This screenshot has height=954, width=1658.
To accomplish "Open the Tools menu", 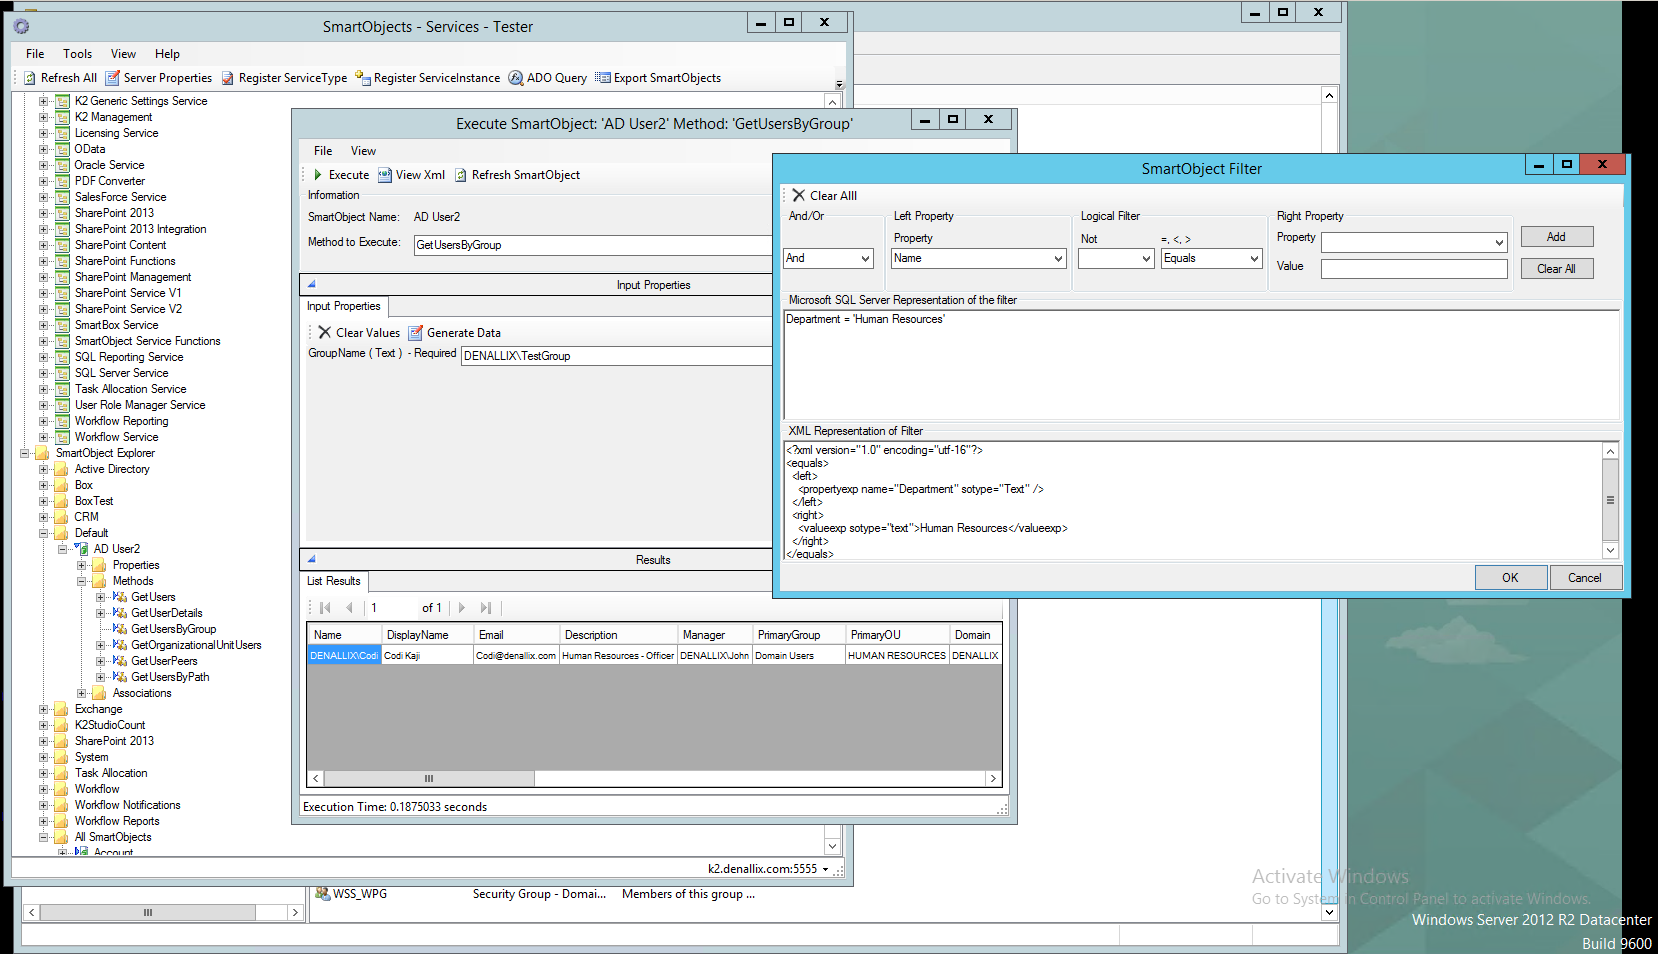I will 77,54.
